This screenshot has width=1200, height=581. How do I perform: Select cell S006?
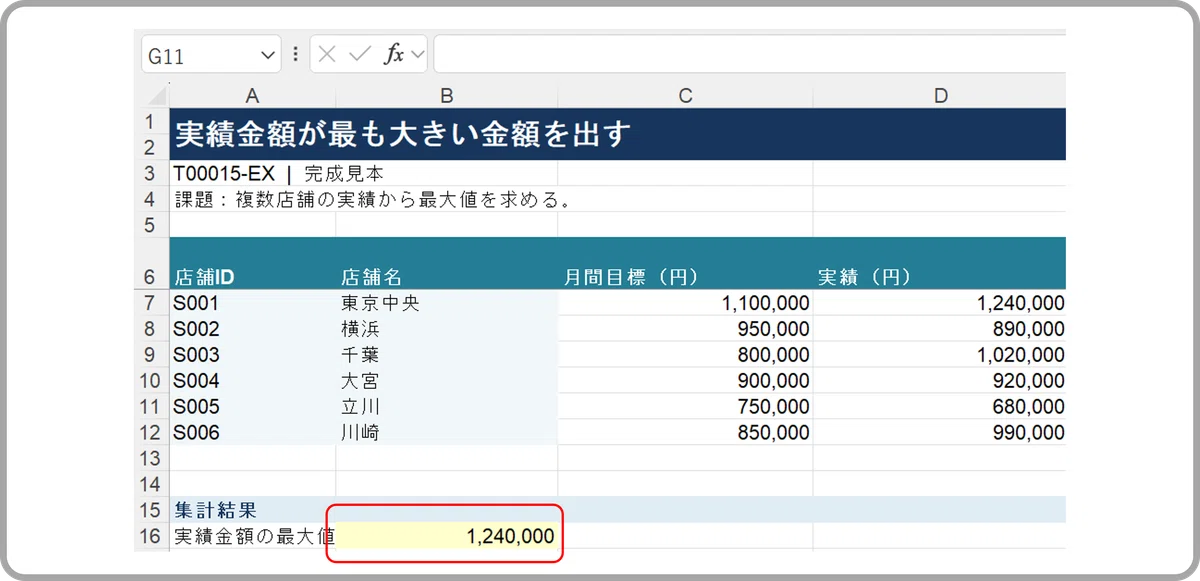252,433
